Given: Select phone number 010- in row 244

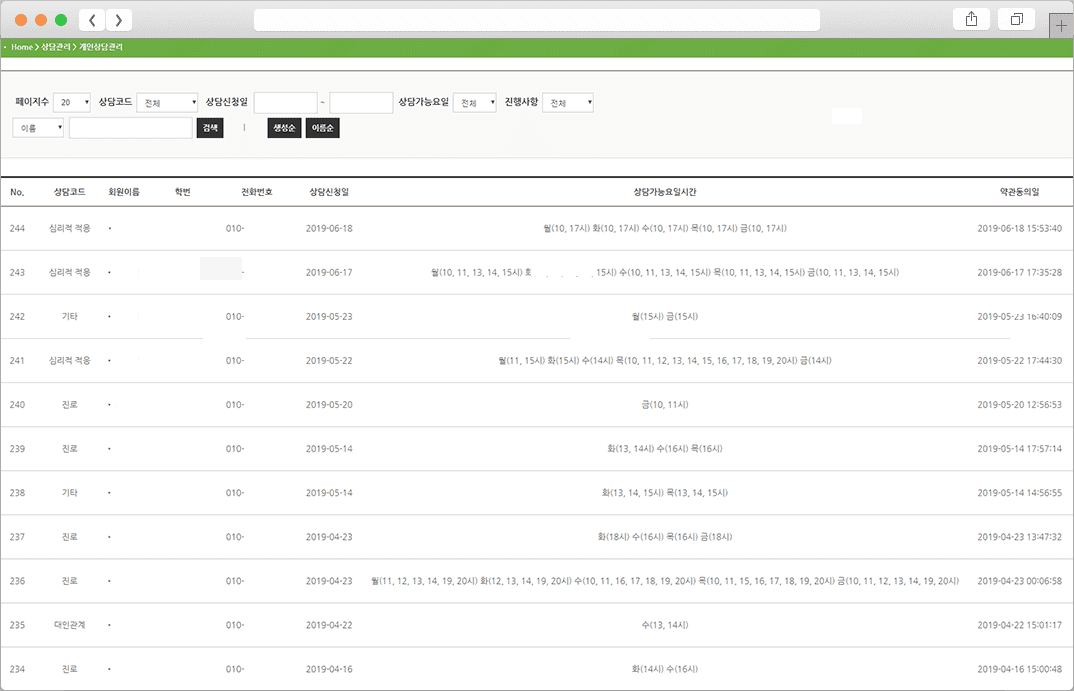Looking at the screenshot, I should point(235,229).
